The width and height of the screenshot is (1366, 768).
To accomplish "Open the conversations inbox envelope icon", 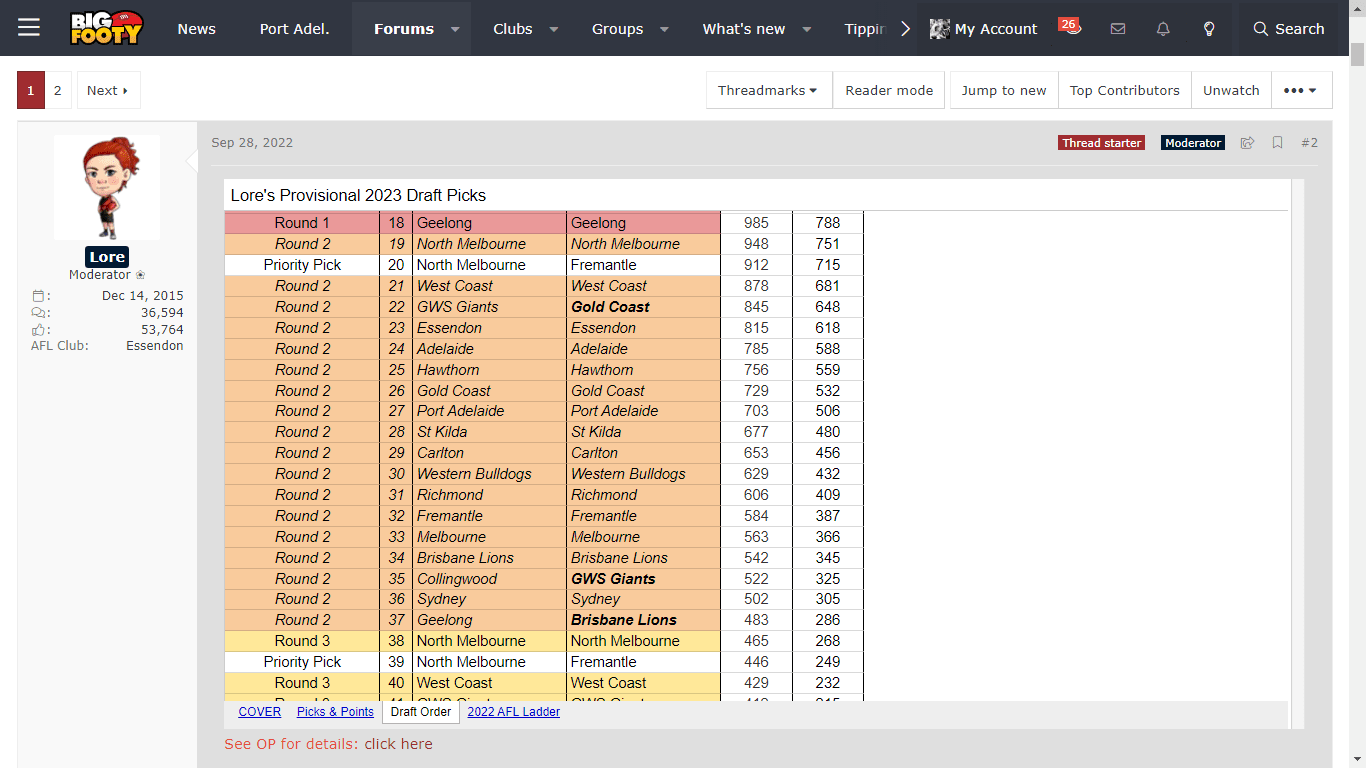I will tap(1118, 29).
